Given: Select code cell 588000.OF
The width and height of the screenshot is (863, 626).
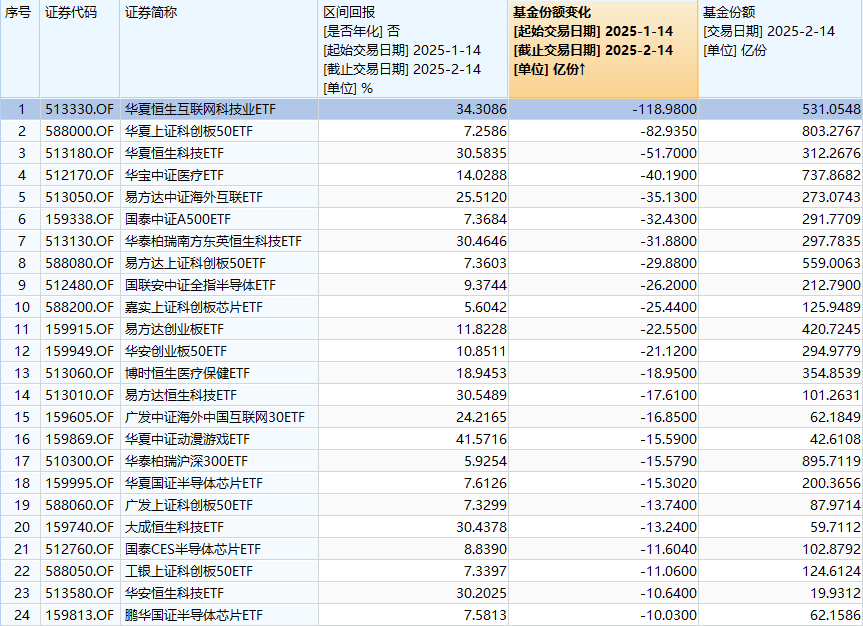Looking at the screenshot, I should pos(80,131).
